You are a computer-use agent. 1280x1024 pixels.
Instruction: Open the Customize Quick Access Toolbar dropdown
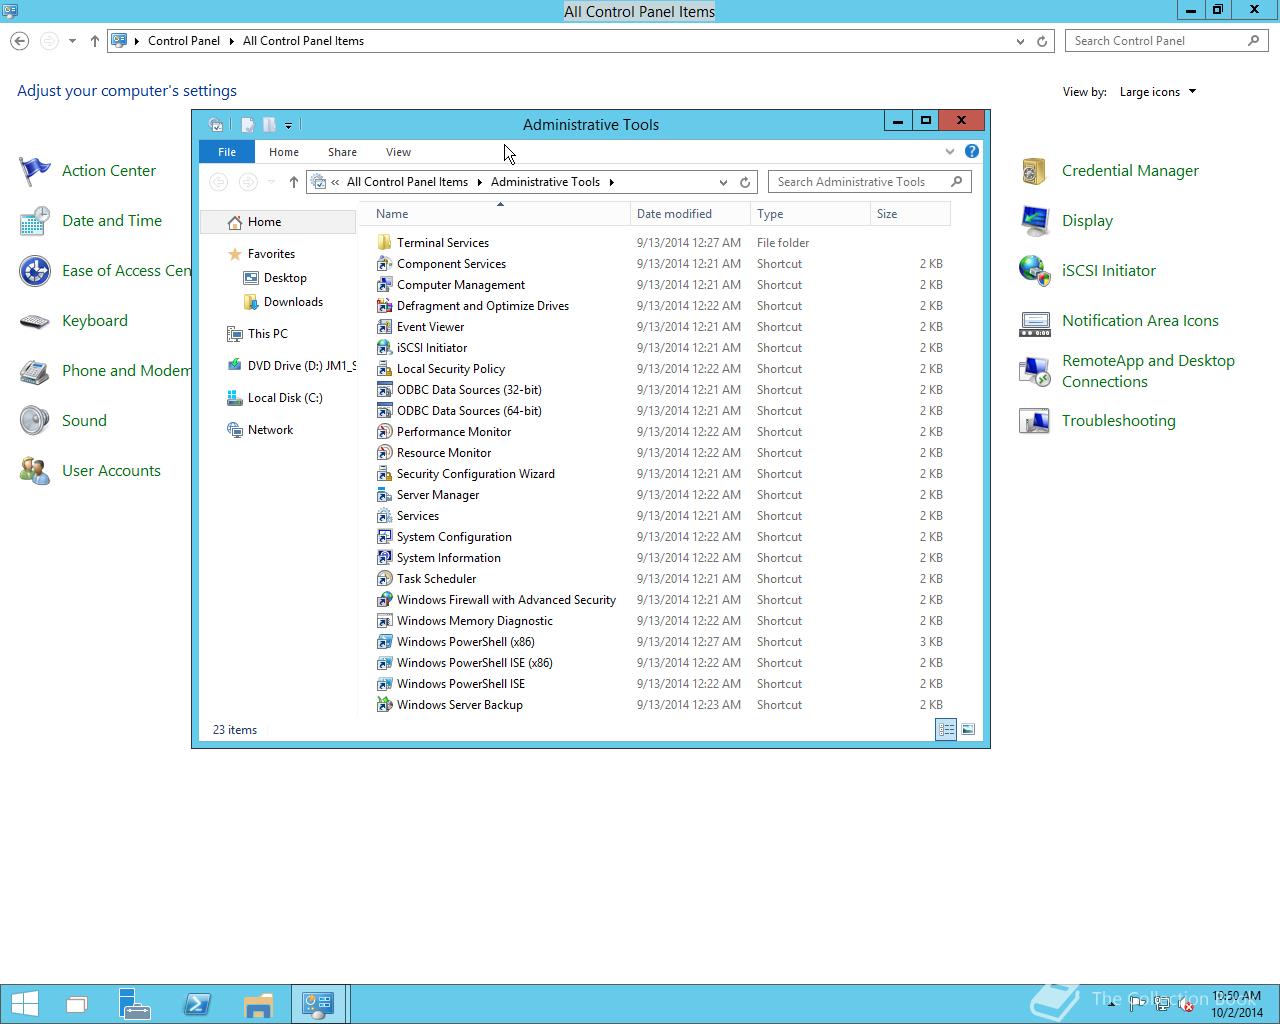pyautogui.click(x=288, y=125)
